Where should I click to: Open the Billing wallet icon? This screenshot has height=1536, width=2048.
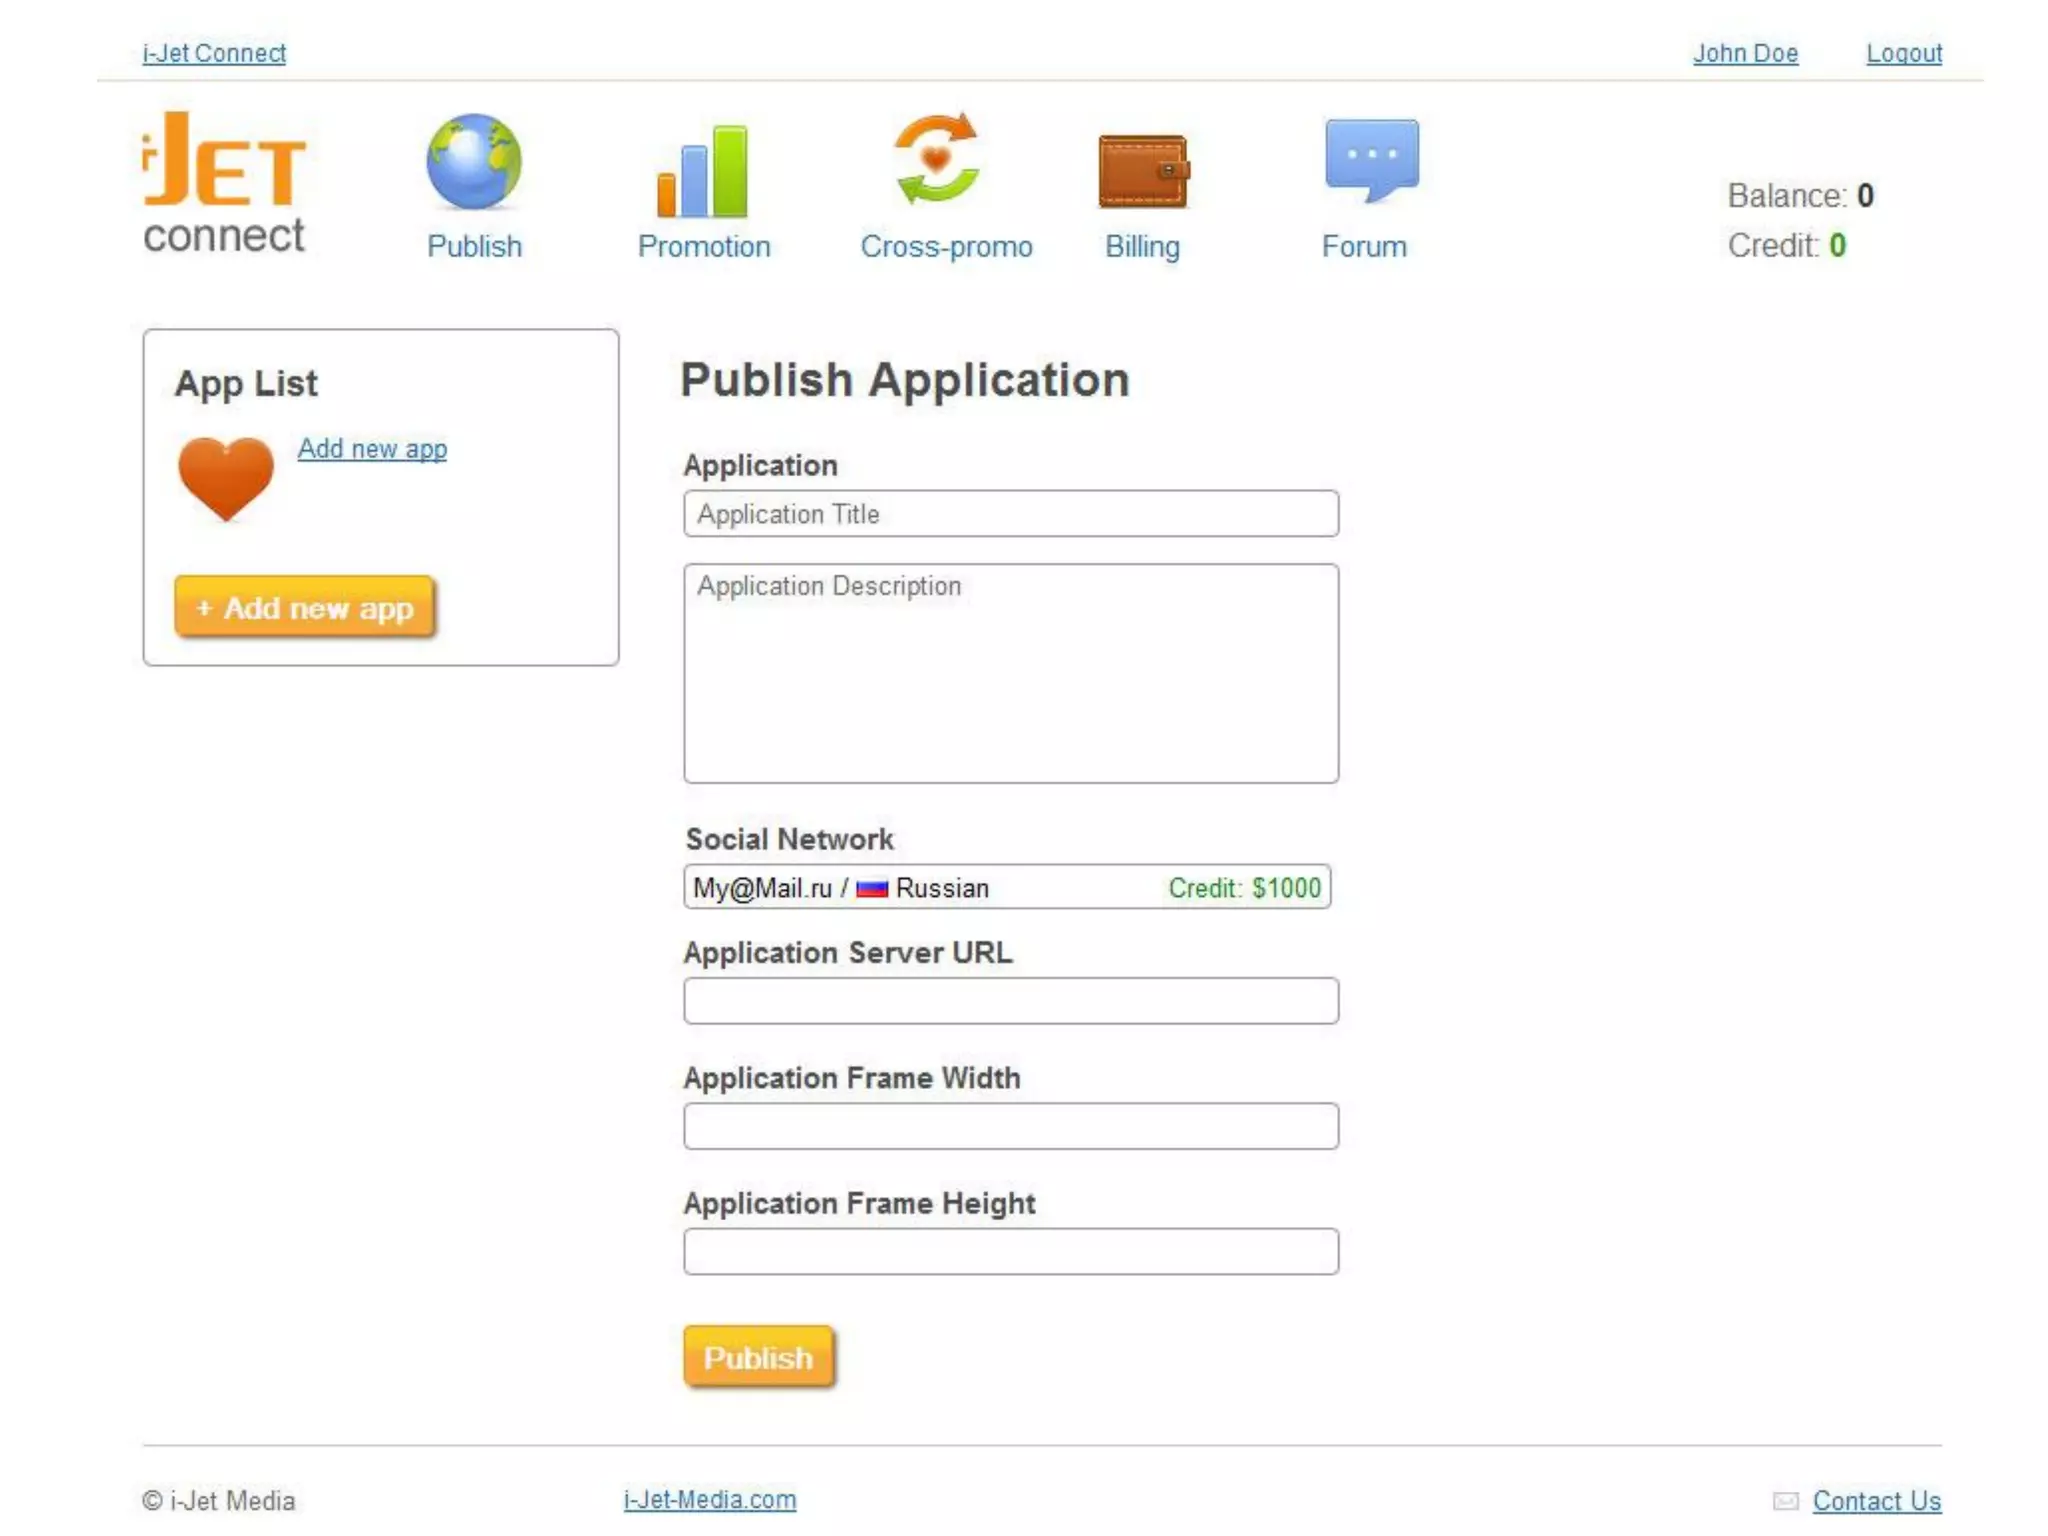click(1142, 171)
